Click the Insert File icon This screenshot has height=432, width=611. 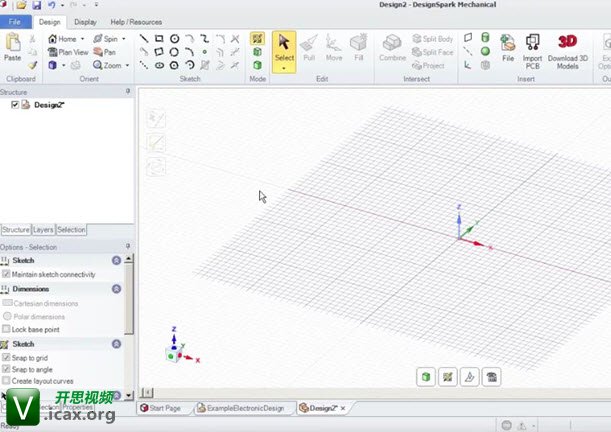(508, 48)
